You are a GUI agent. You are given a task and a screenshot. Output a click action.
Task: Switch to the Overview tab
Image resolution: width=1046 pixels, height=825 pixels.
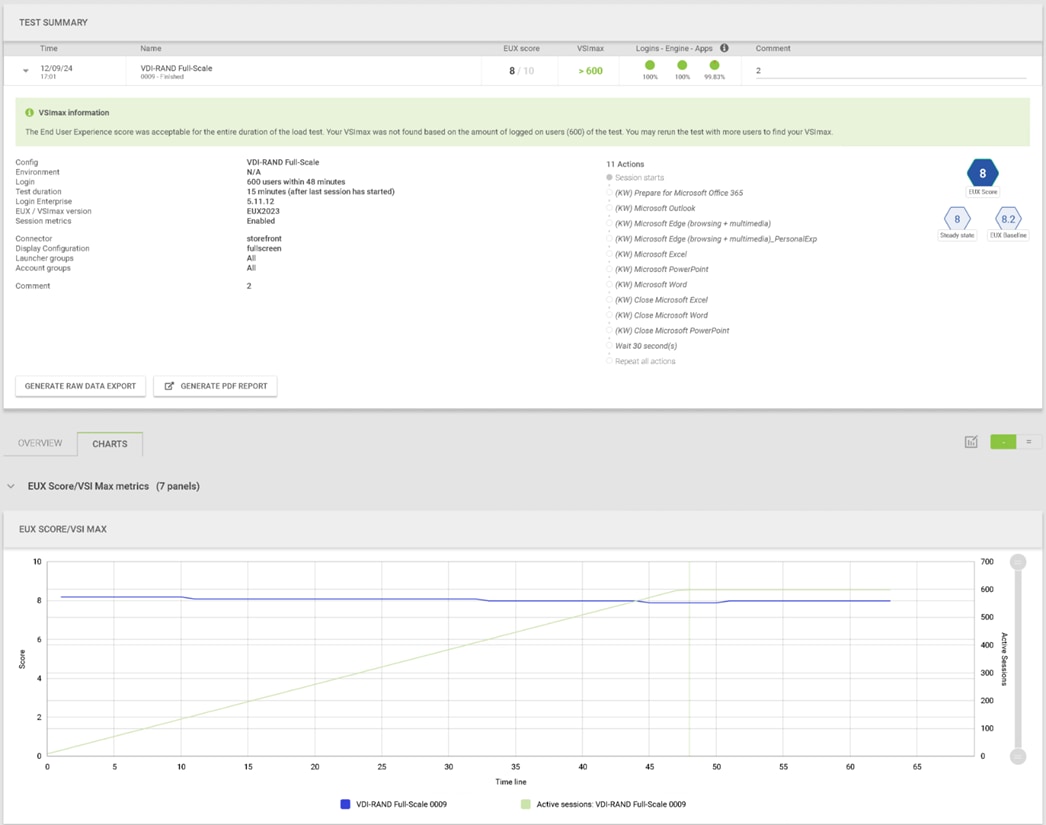point(40,442)
